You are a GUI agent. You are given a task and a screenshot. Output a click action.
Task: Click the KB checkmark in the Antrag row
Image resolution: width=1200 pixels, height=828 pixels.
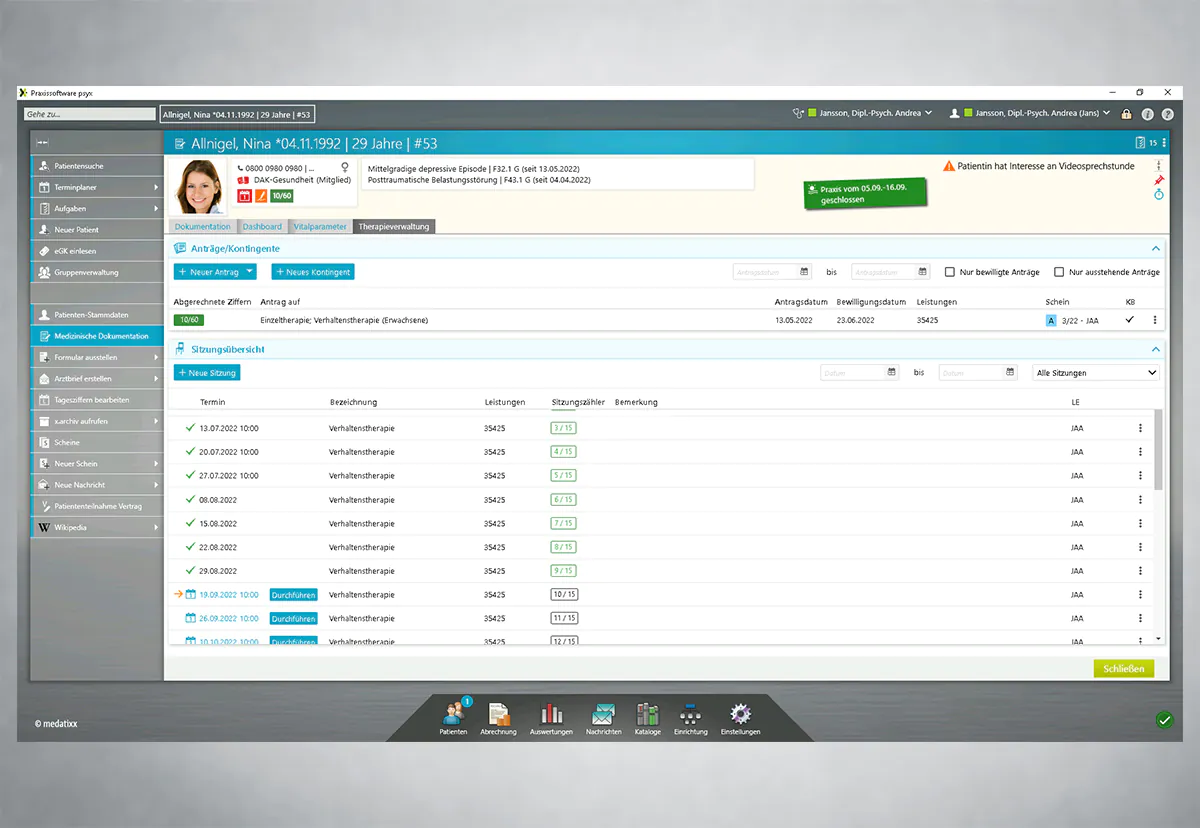[1130, 320]
